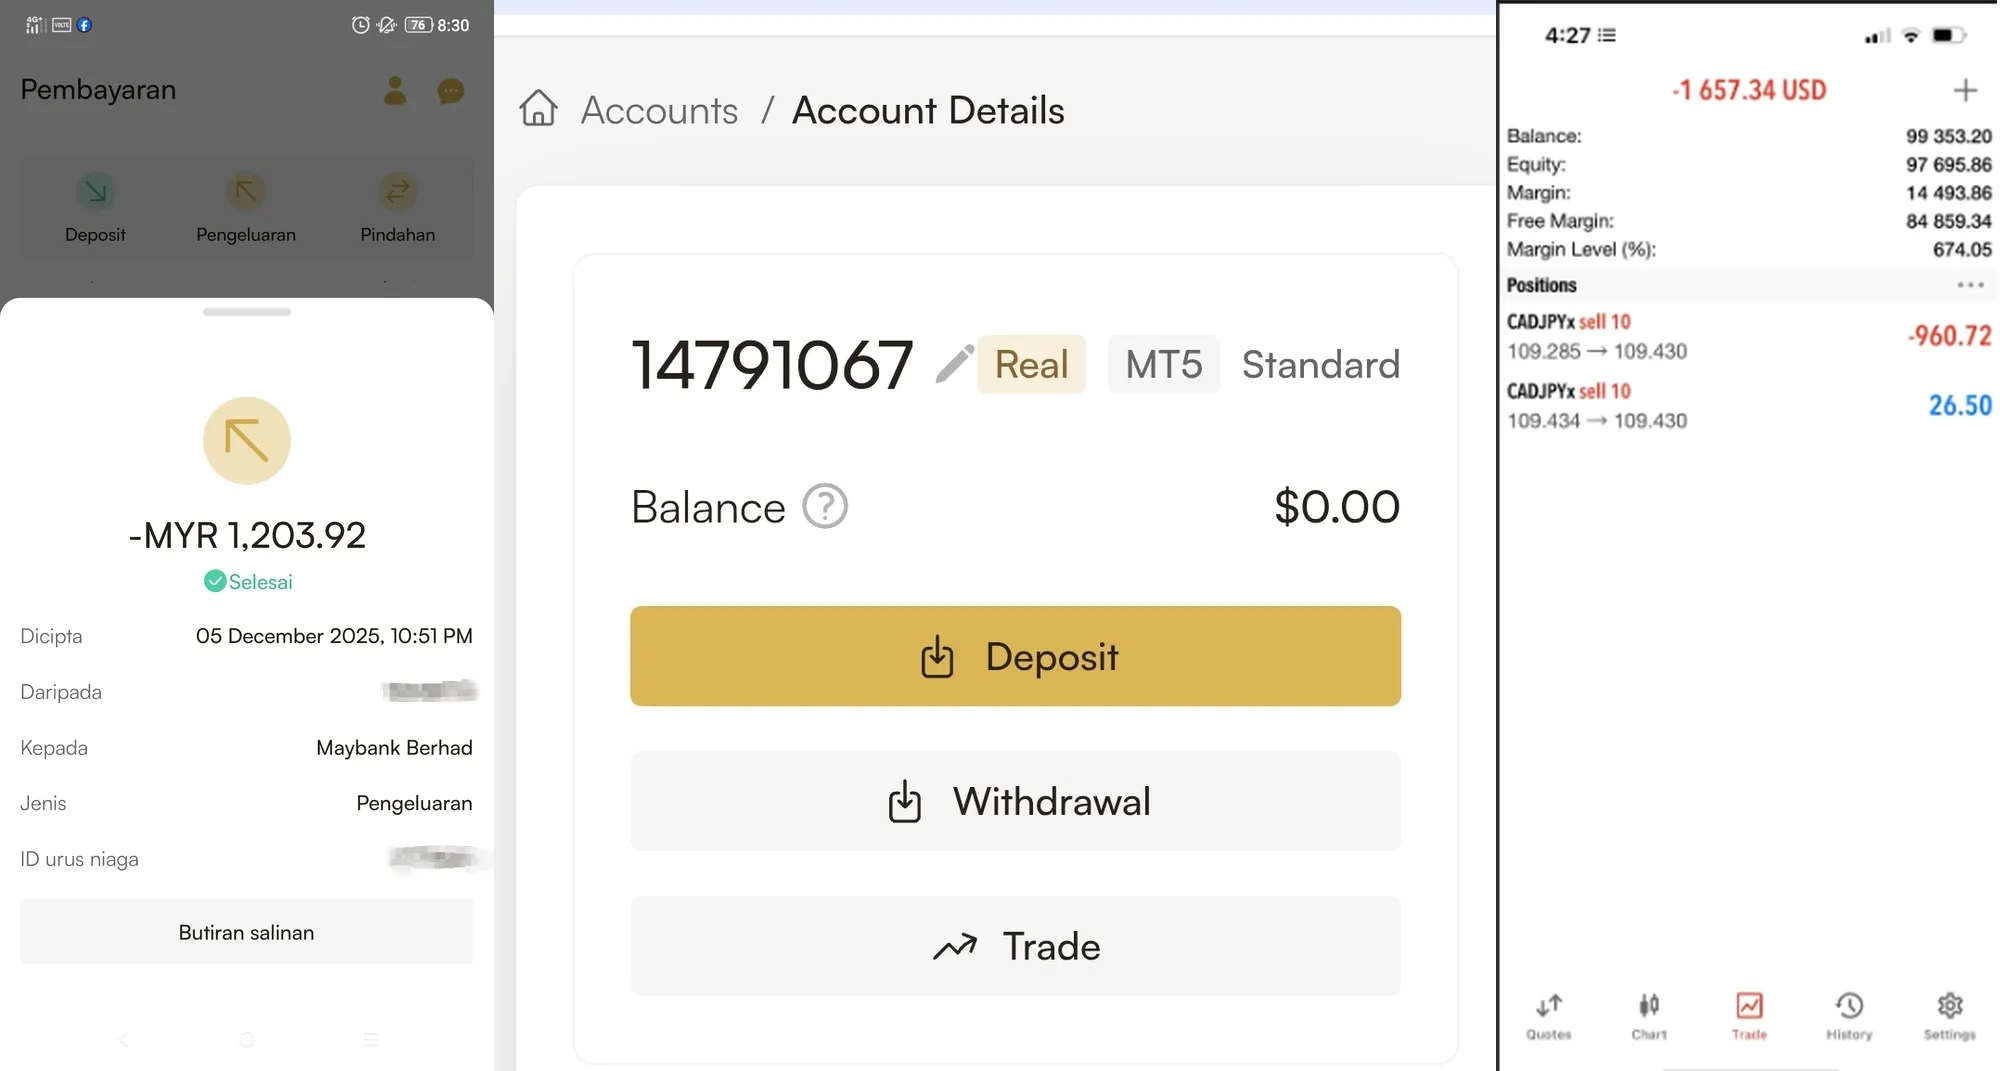This screenshot has width=2000, height=1071.
Task: Open the profile person icon
Action: pyautogui.click(x=395, y=91)
